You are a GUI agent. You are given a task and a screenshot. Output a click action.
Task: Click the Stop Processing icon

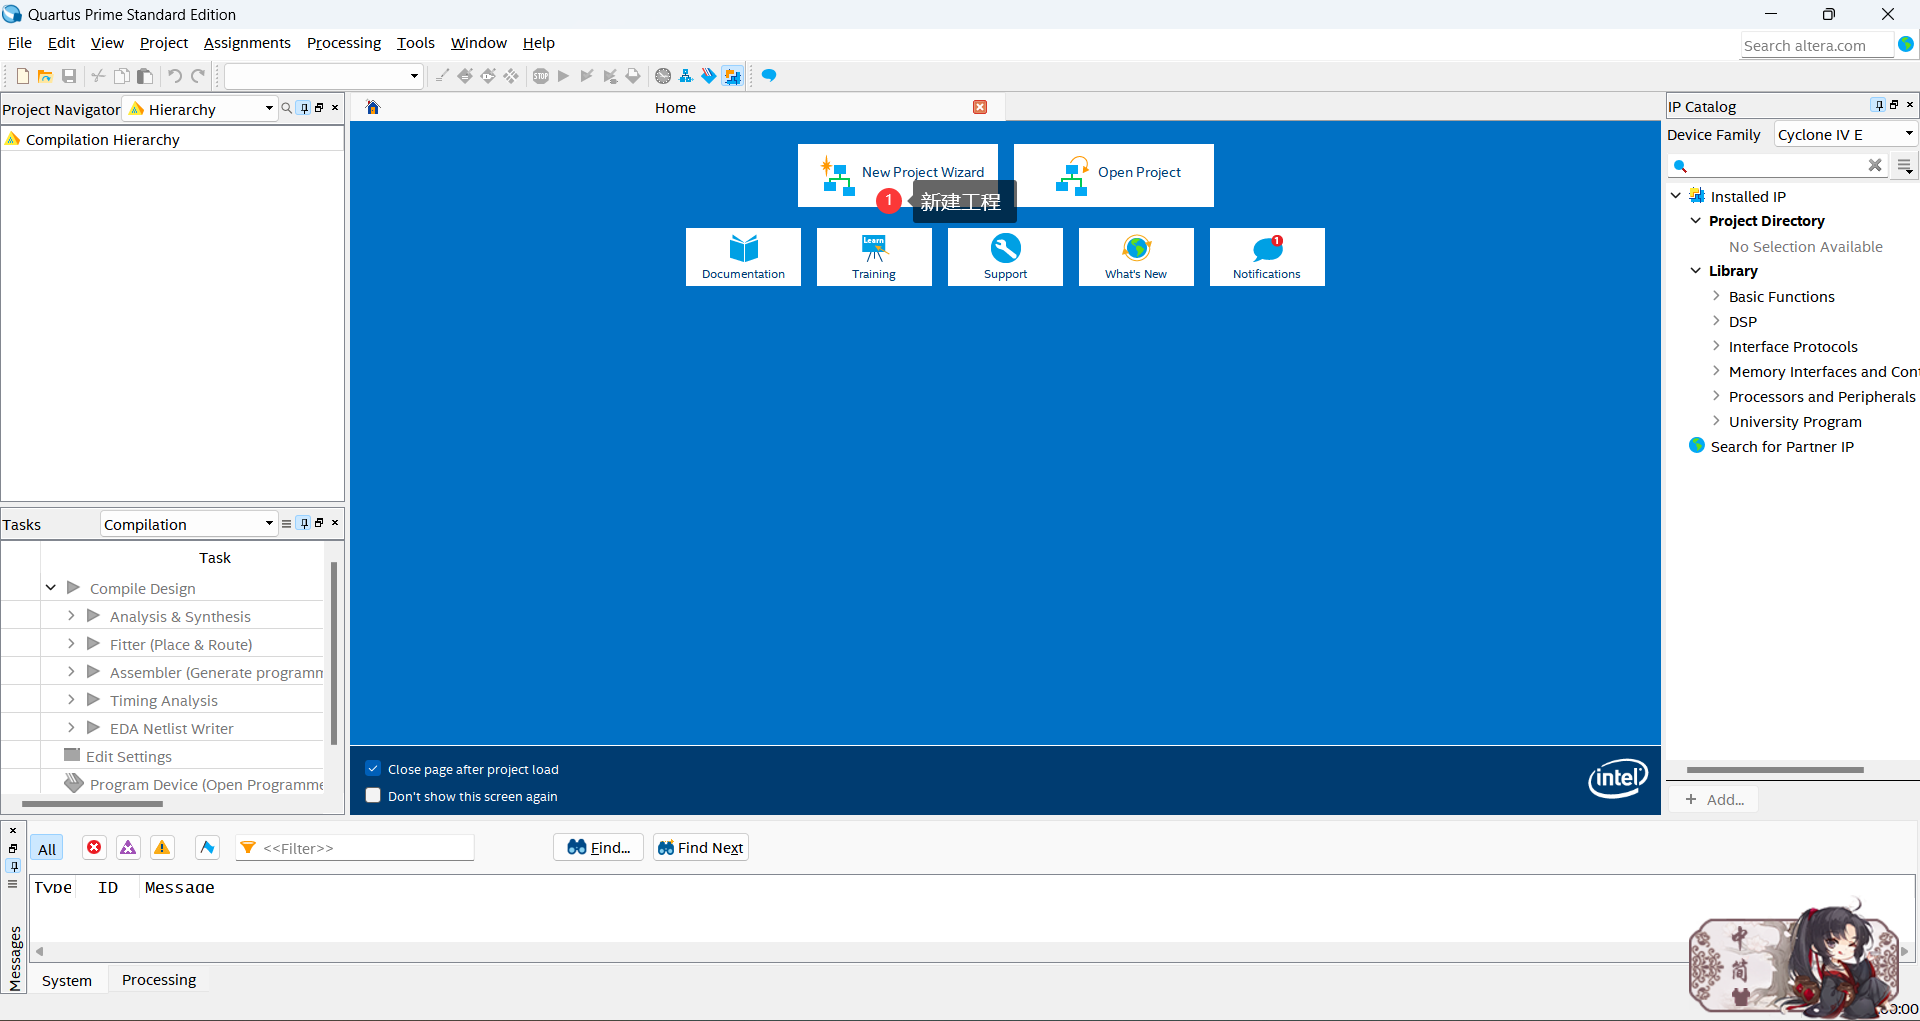tap(540, 76)
